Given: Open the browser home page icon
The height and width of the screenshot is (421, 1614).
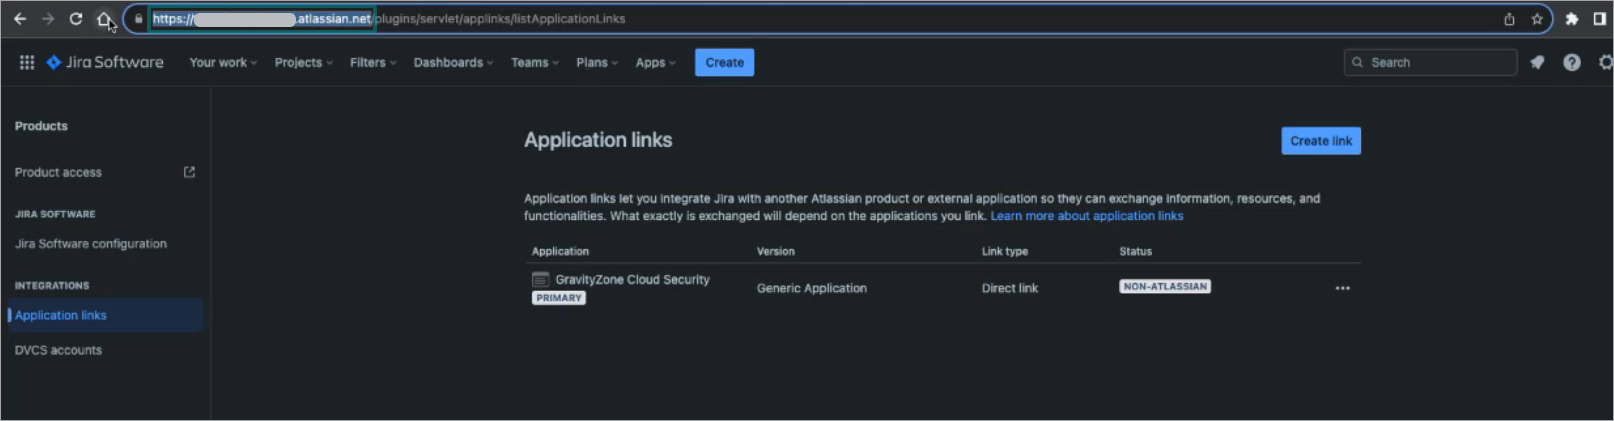Looking at the screenshot, I should 103,19.
